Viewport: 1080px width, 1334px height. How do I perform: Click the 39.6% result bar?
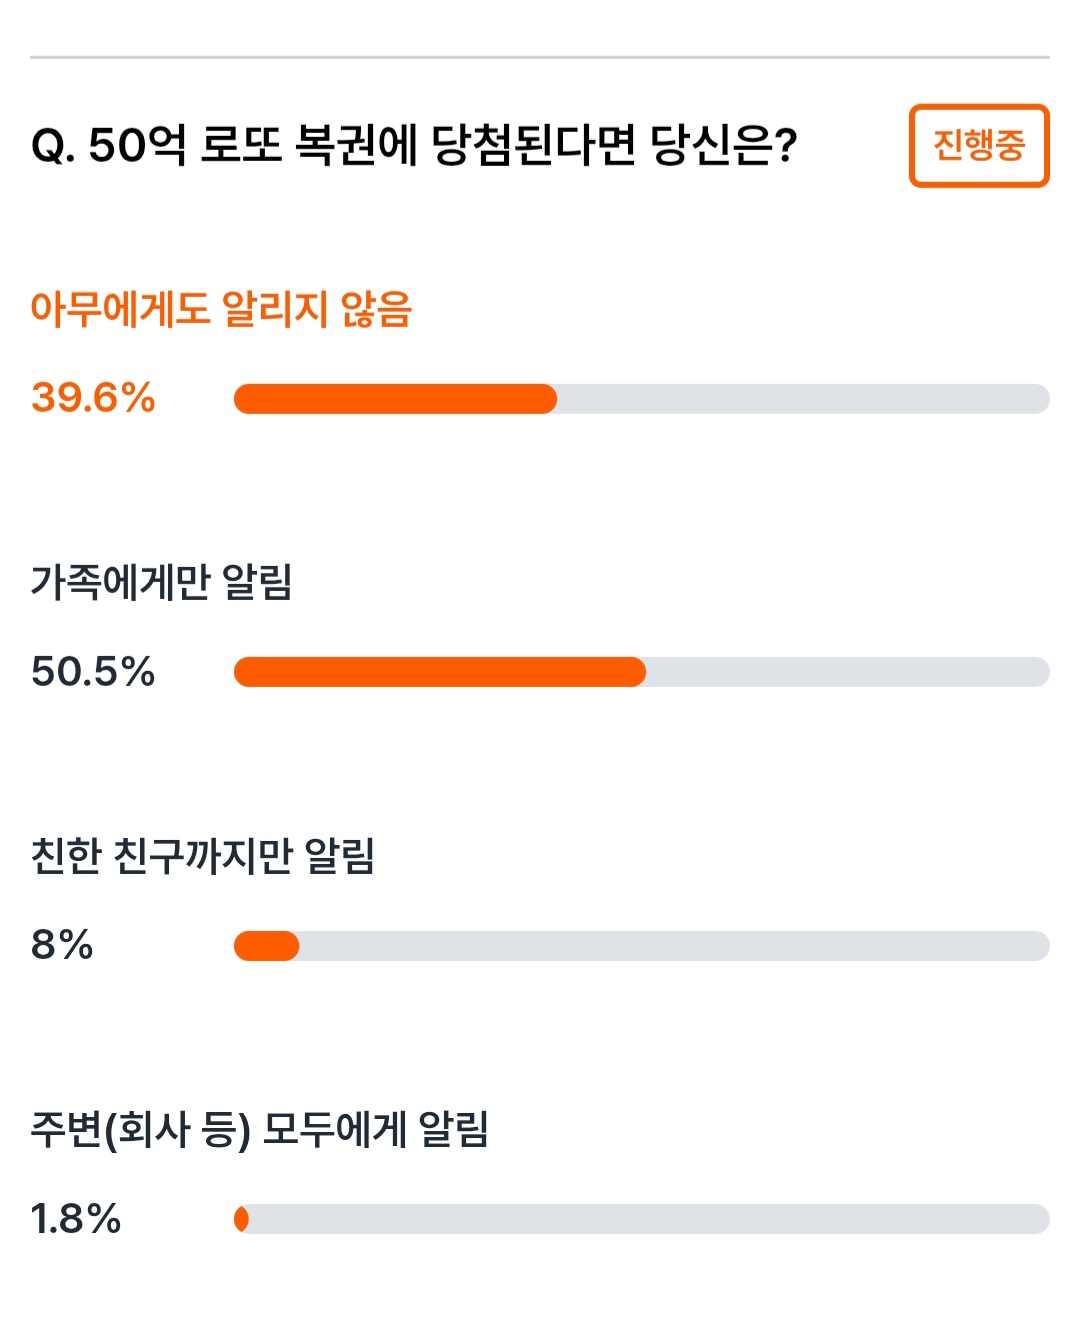click(641, 399)
